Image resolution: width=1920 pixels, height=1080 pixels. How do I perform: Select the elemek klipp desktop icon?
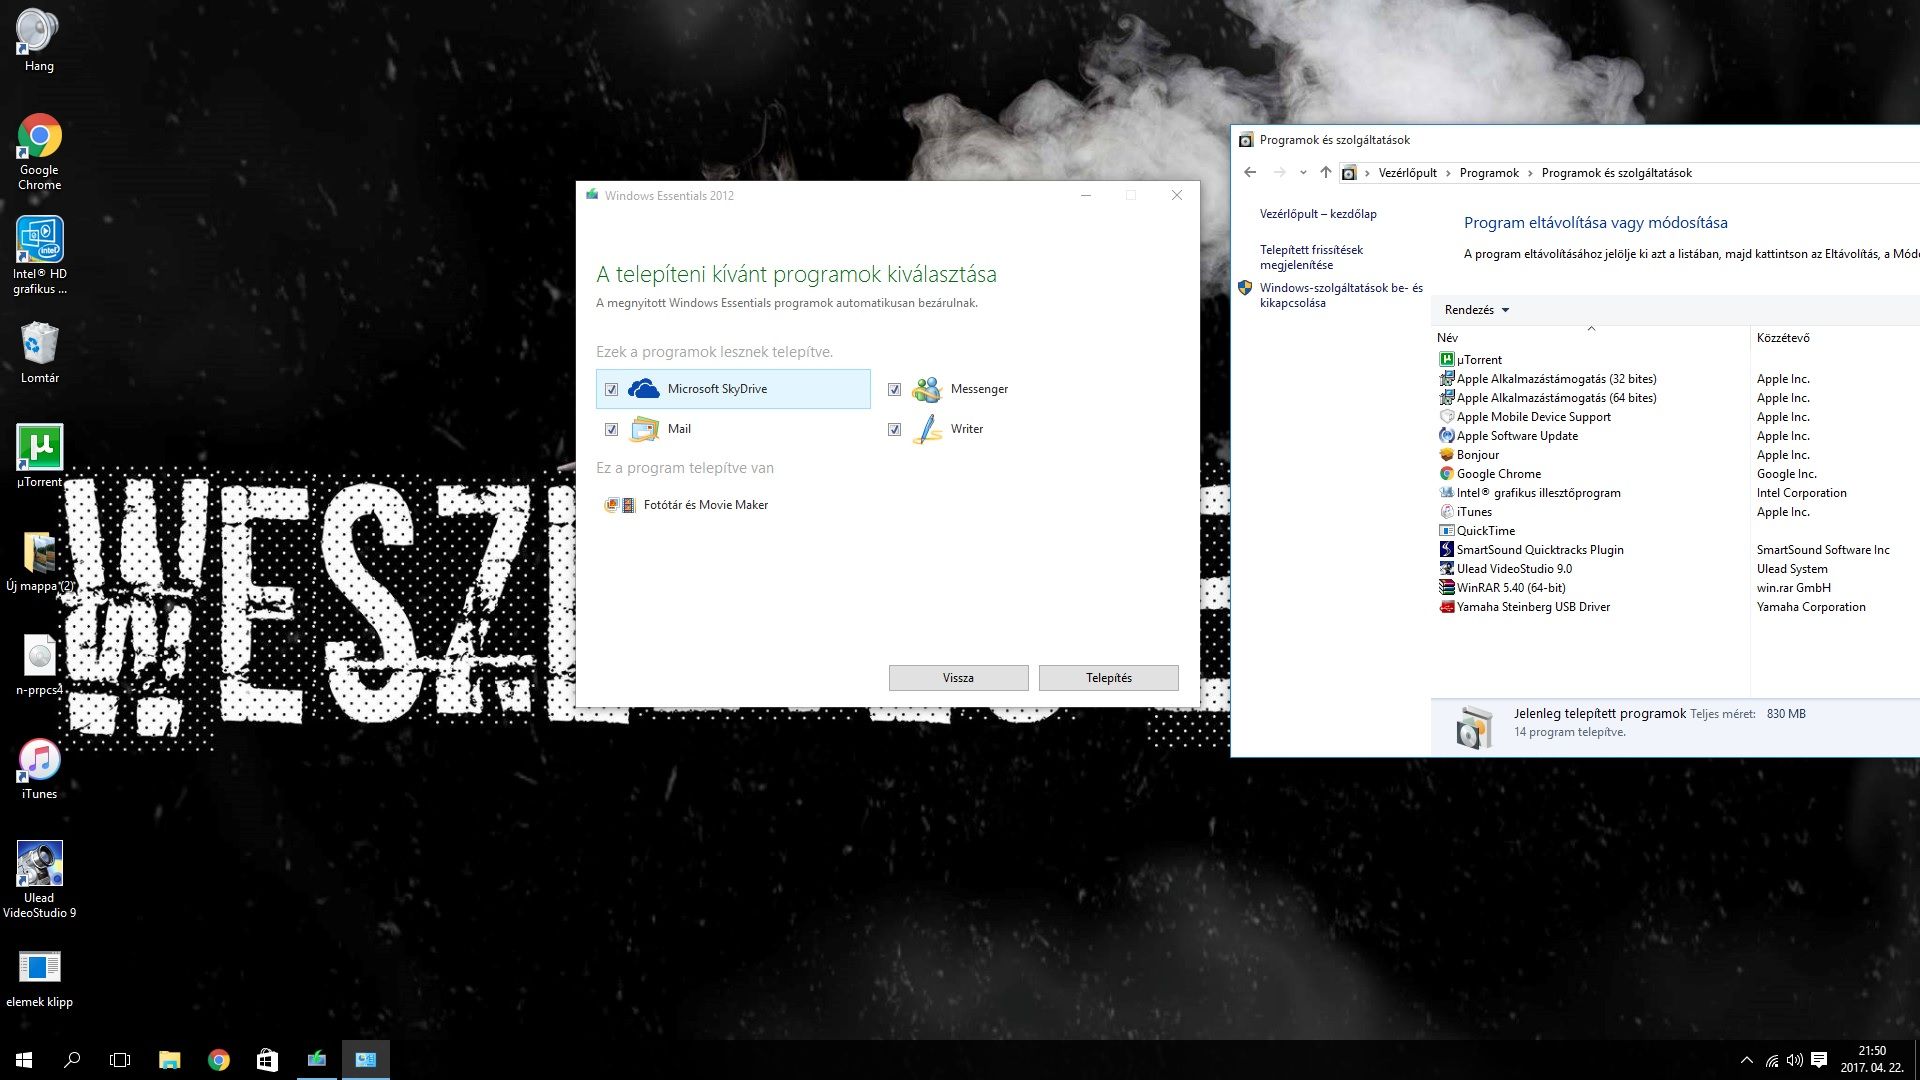39,979
